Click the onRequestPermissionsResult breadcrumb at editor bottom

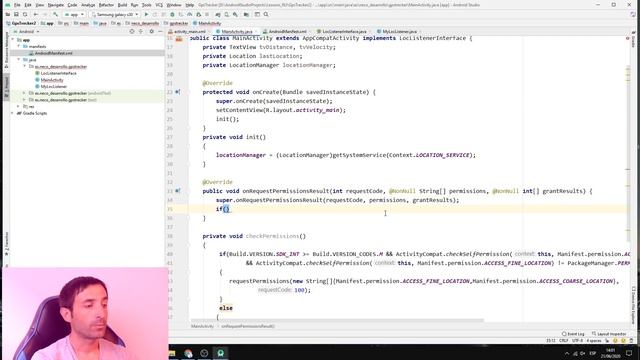(248, 326)
